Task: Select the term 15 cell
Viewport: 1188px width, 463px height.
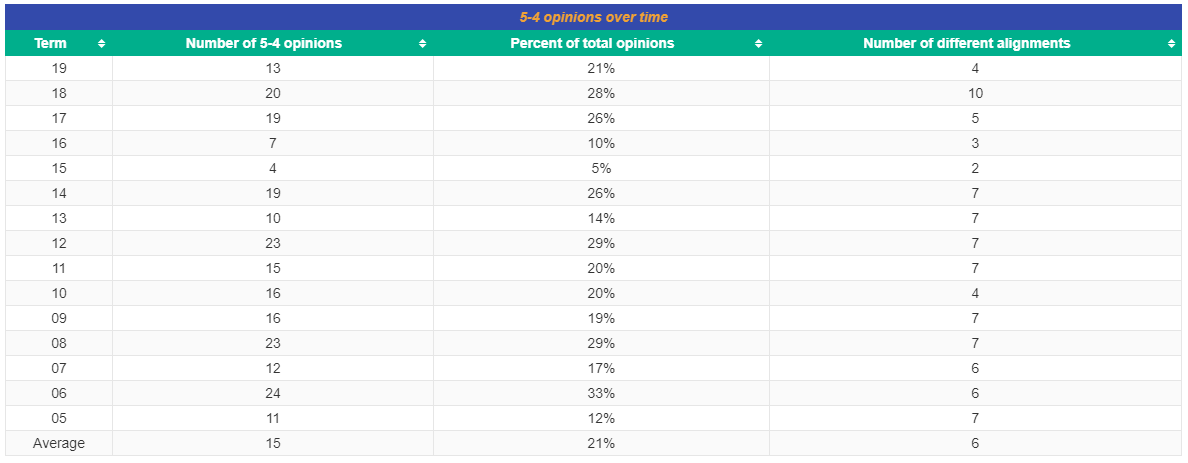Action: pyautogui.click(x=59, y=168)
